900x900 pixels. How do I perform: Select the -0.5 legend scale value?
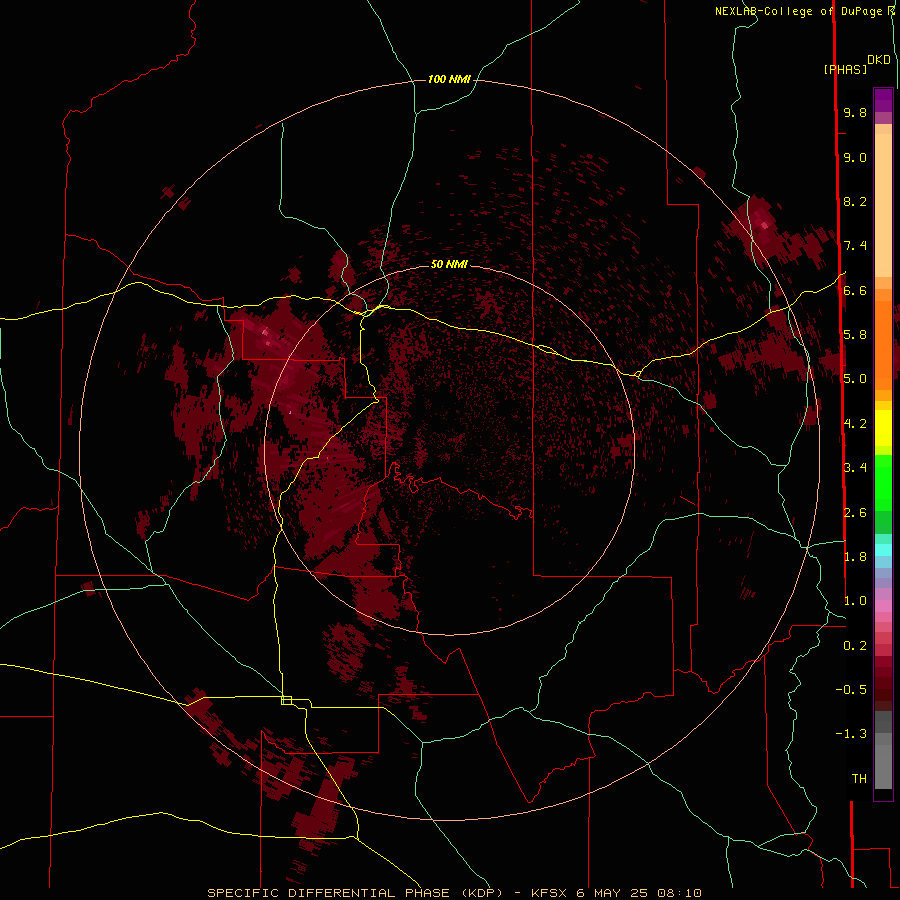tap(851, 690)
